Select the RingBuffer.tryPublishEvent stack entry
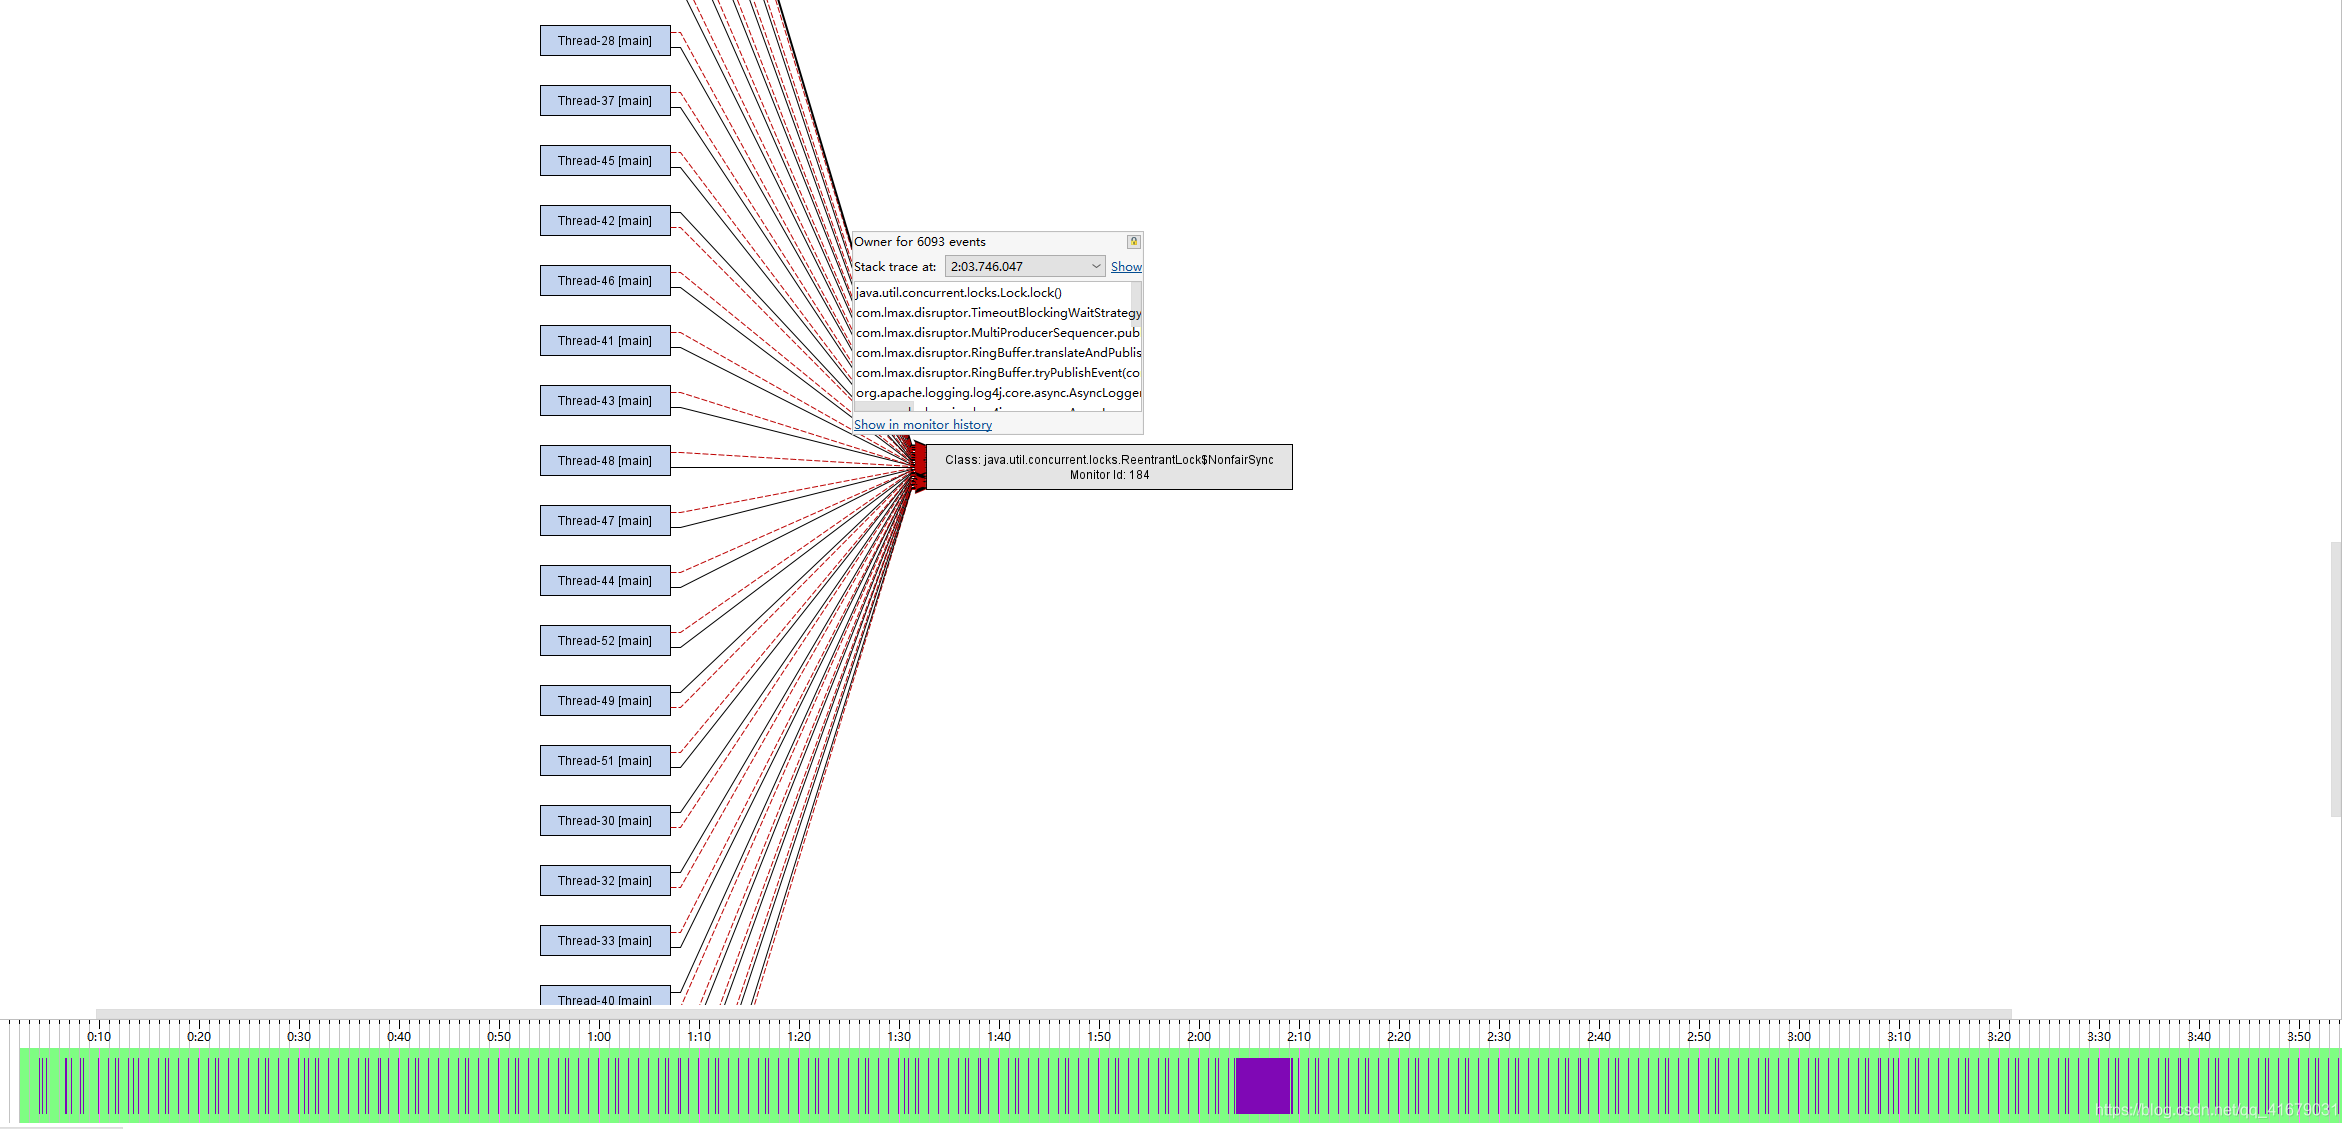Screen dimensions: 2347x1129 [x=996, y=373]
